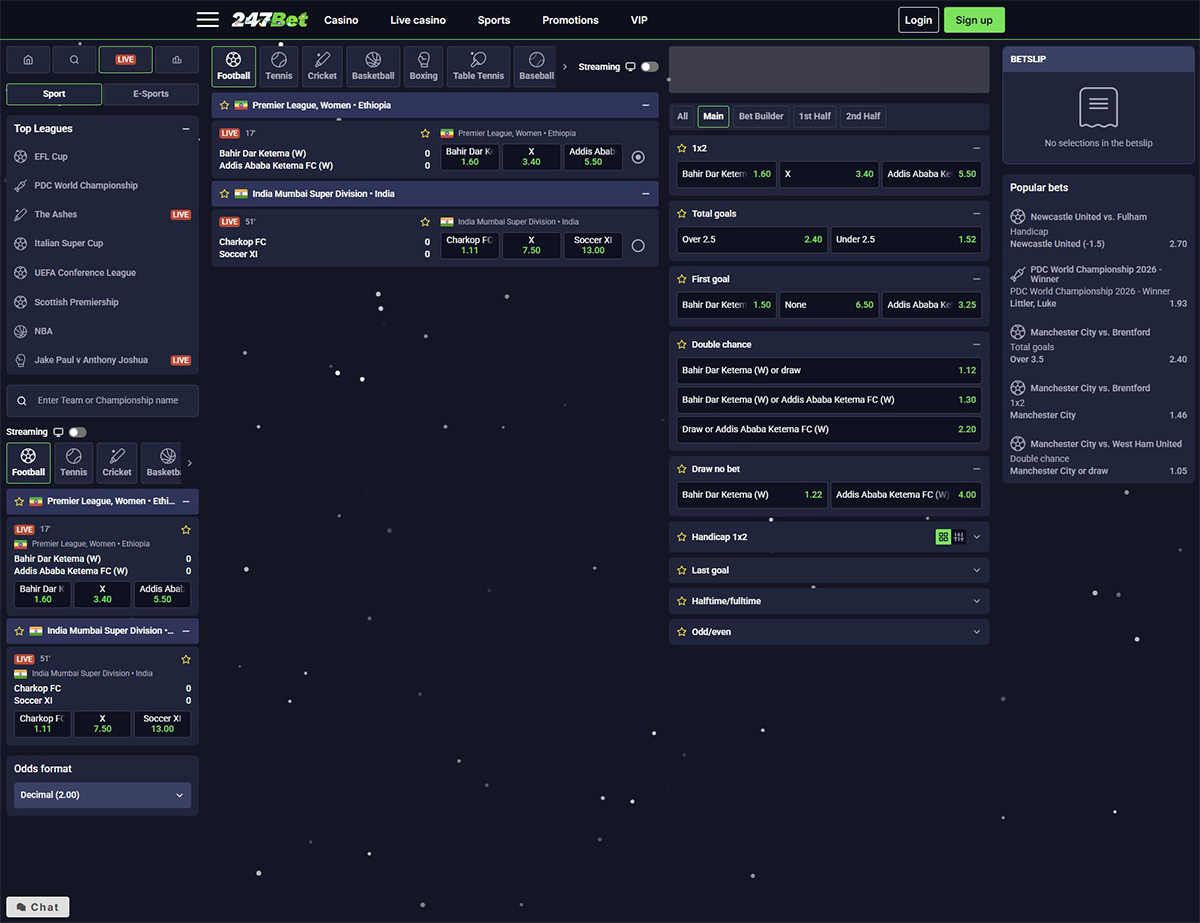The width and height of the screenshot is (1200, 923).
Task: Open the E-Sports tab
Action: [x=151, y=94]
